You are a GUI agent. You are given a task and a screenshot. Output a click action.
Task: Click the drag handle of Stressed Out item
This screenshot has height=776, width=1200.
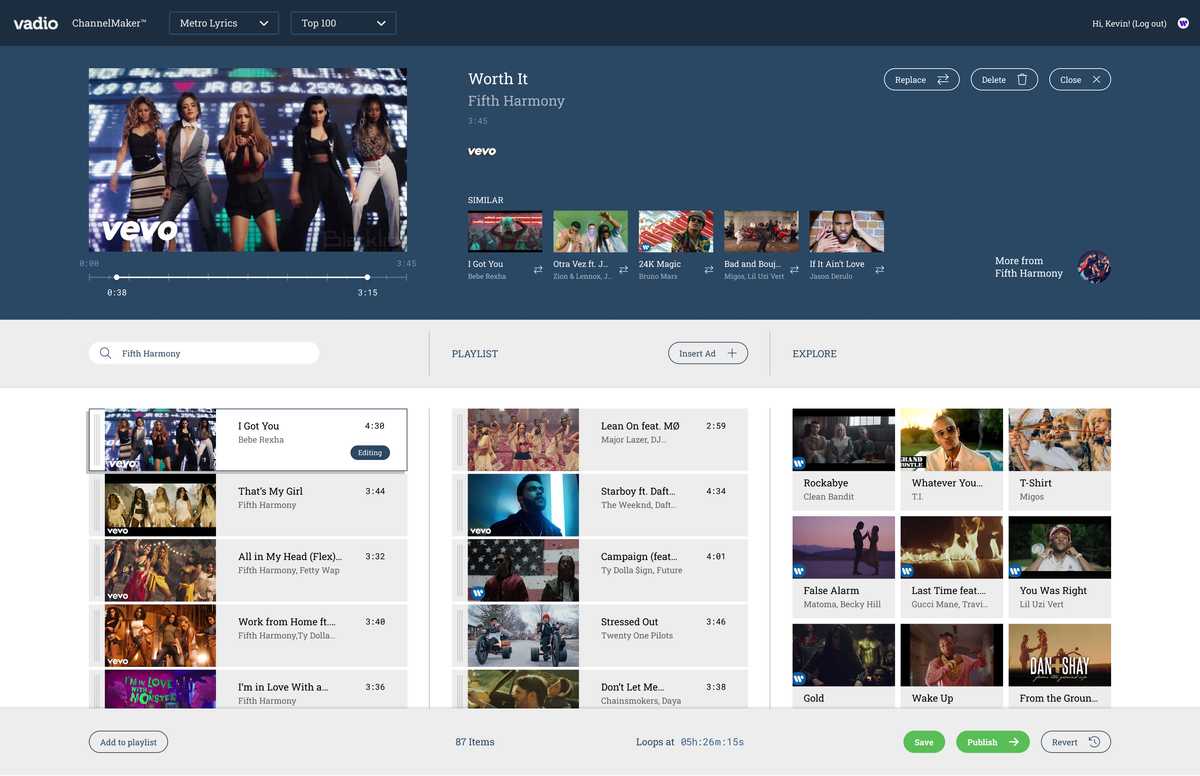(x=460, y=635)
